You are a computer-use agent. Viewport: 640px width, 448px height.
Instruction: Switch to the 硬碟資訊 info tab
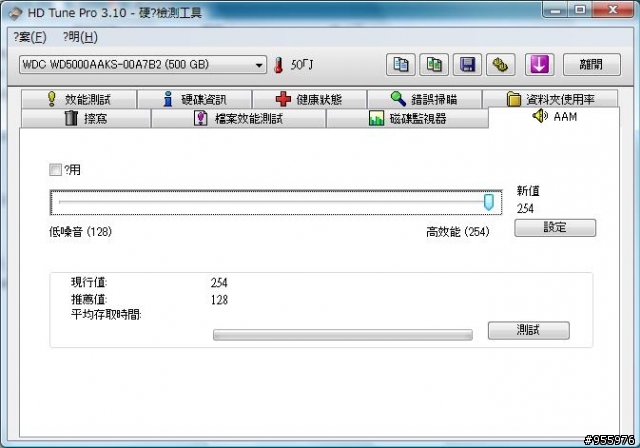[195, 99]
